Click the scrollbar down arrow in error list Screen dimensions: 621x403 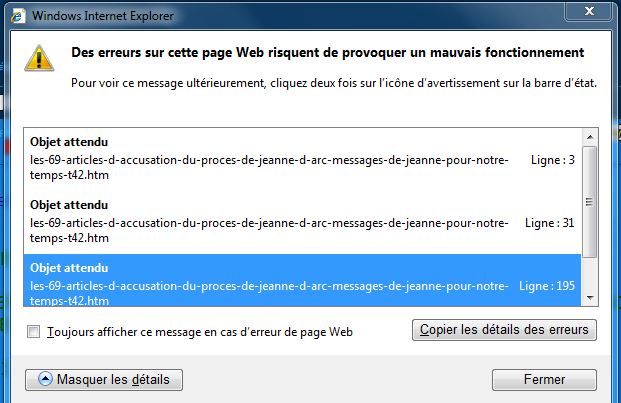(590, 298)
